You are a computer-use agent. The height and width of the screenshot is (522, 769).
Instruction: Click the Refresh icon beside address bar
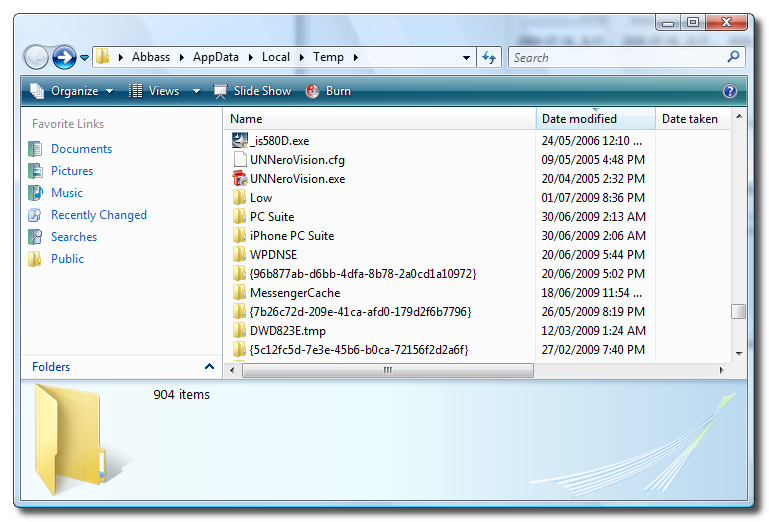pyautogui.click(x=489, y=57)
